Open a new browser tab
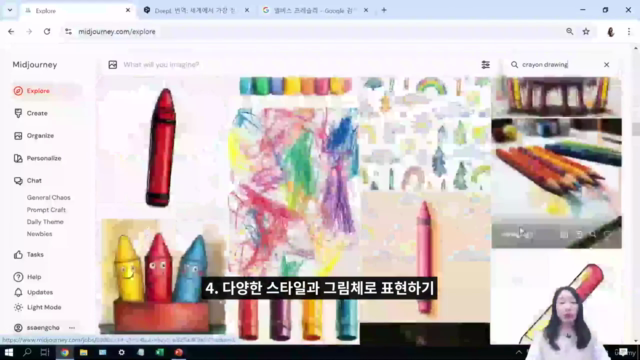The height and width of the screenshot is (360, 640). [x=384, y=11]
